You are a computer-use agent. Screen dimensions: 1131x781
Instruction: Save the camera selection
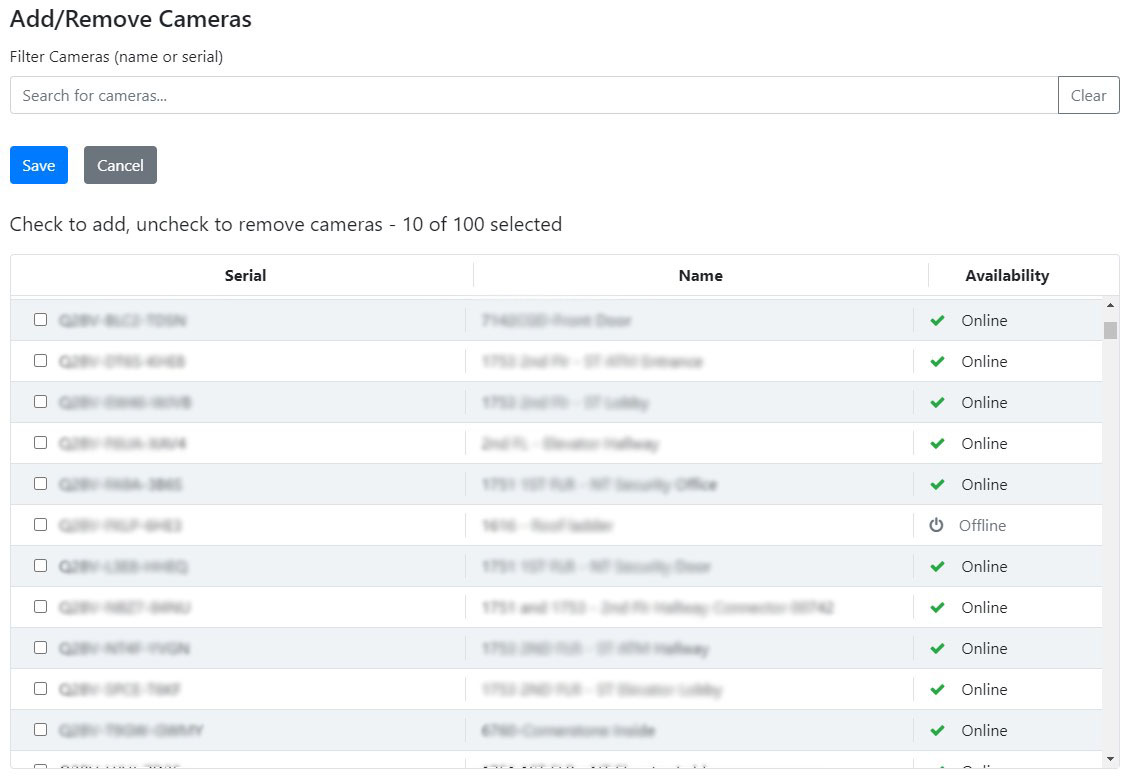[x=39, y=166]
